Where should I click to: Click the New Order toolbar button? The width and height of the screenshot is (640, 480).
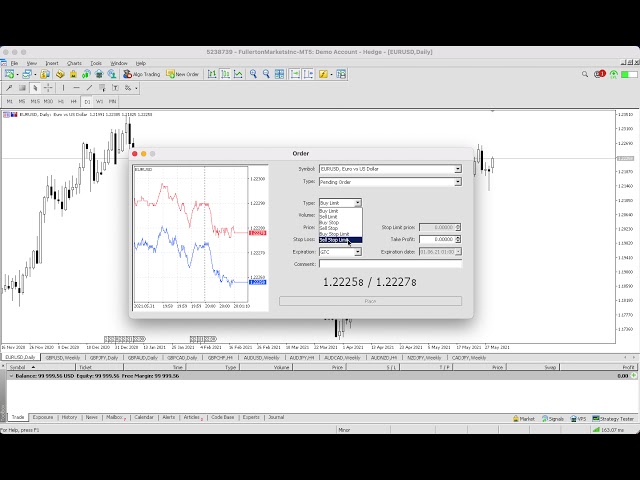[182, 74]
